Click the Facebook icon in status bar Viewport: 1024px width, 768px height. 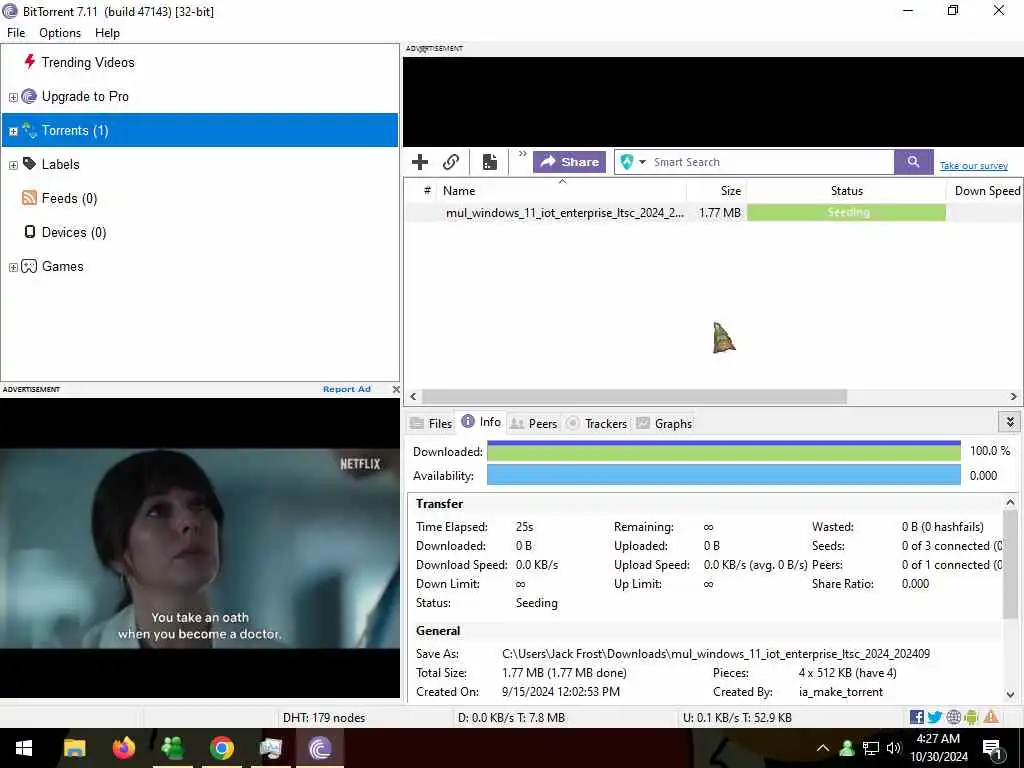pyautogui.click(x=916, y=717)
